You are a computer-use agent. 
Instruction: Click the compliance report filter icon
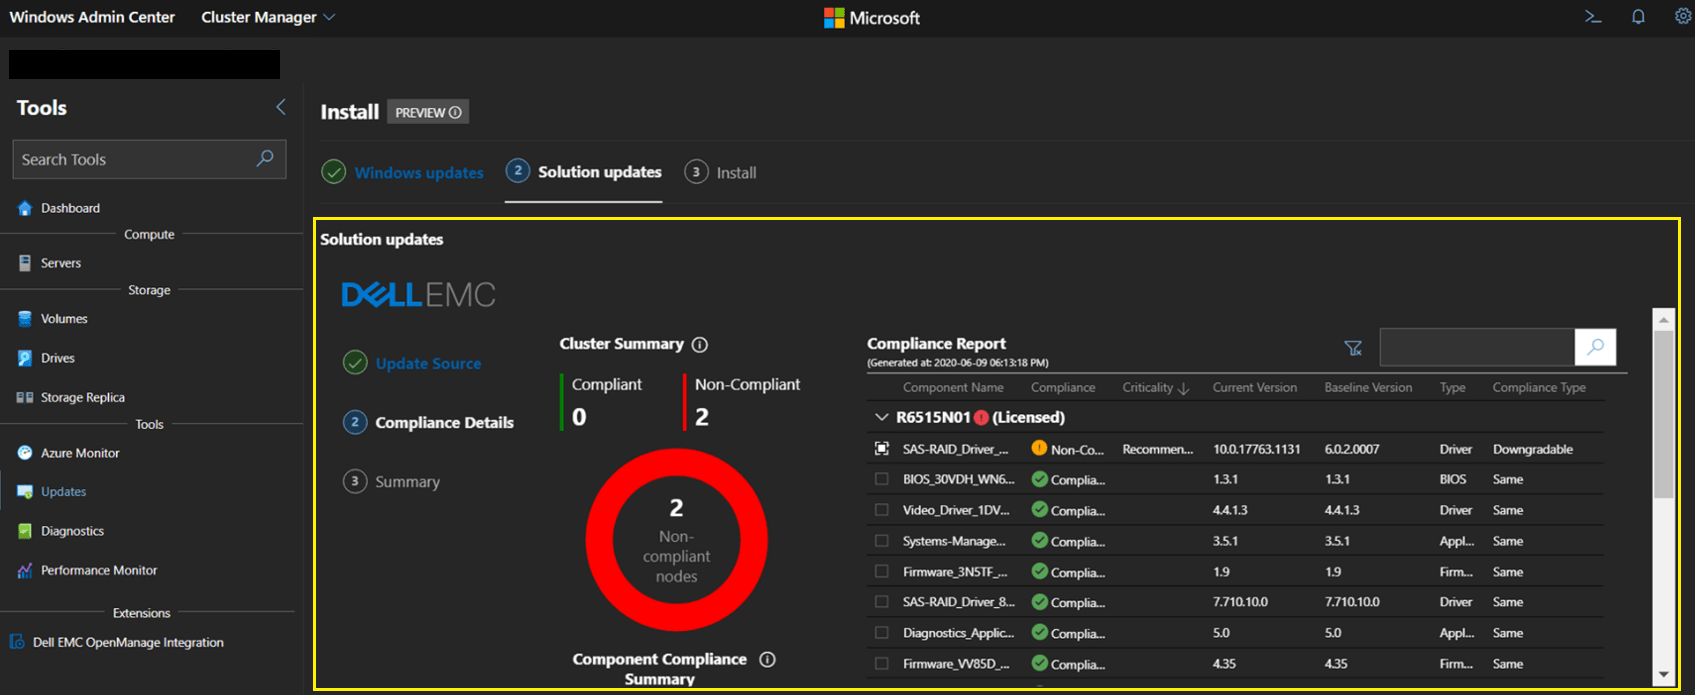coord(1353,348)
